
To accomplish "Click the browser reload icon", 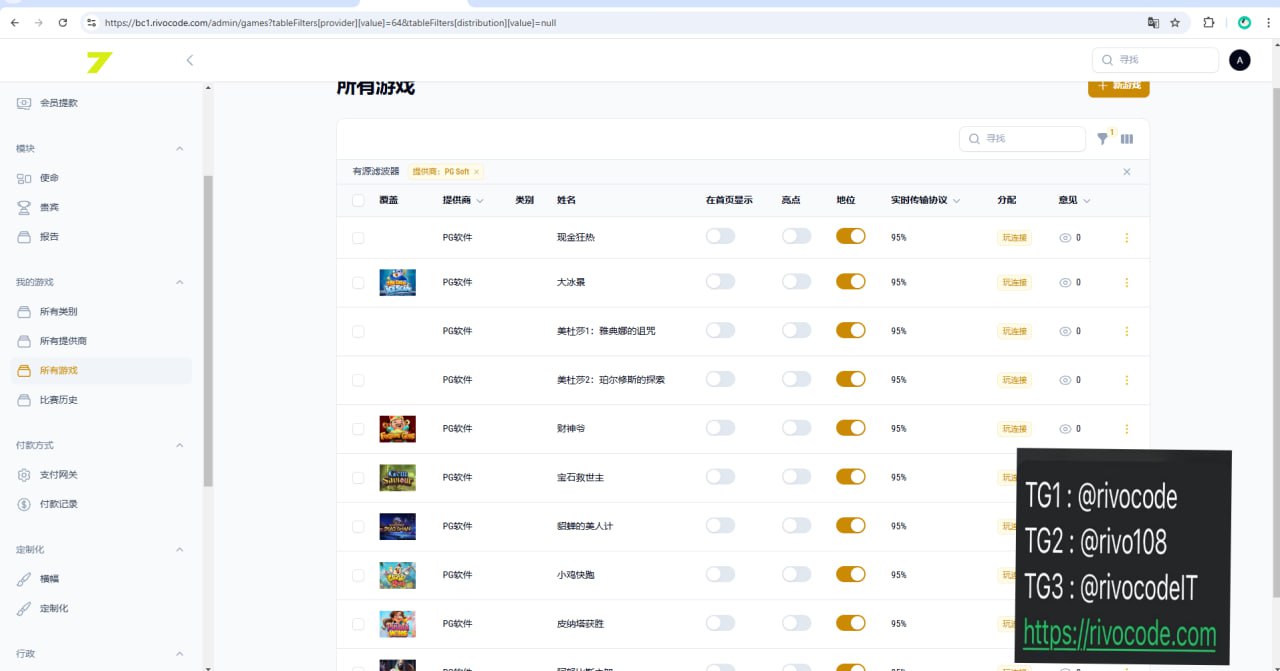I will pos(63,22).
